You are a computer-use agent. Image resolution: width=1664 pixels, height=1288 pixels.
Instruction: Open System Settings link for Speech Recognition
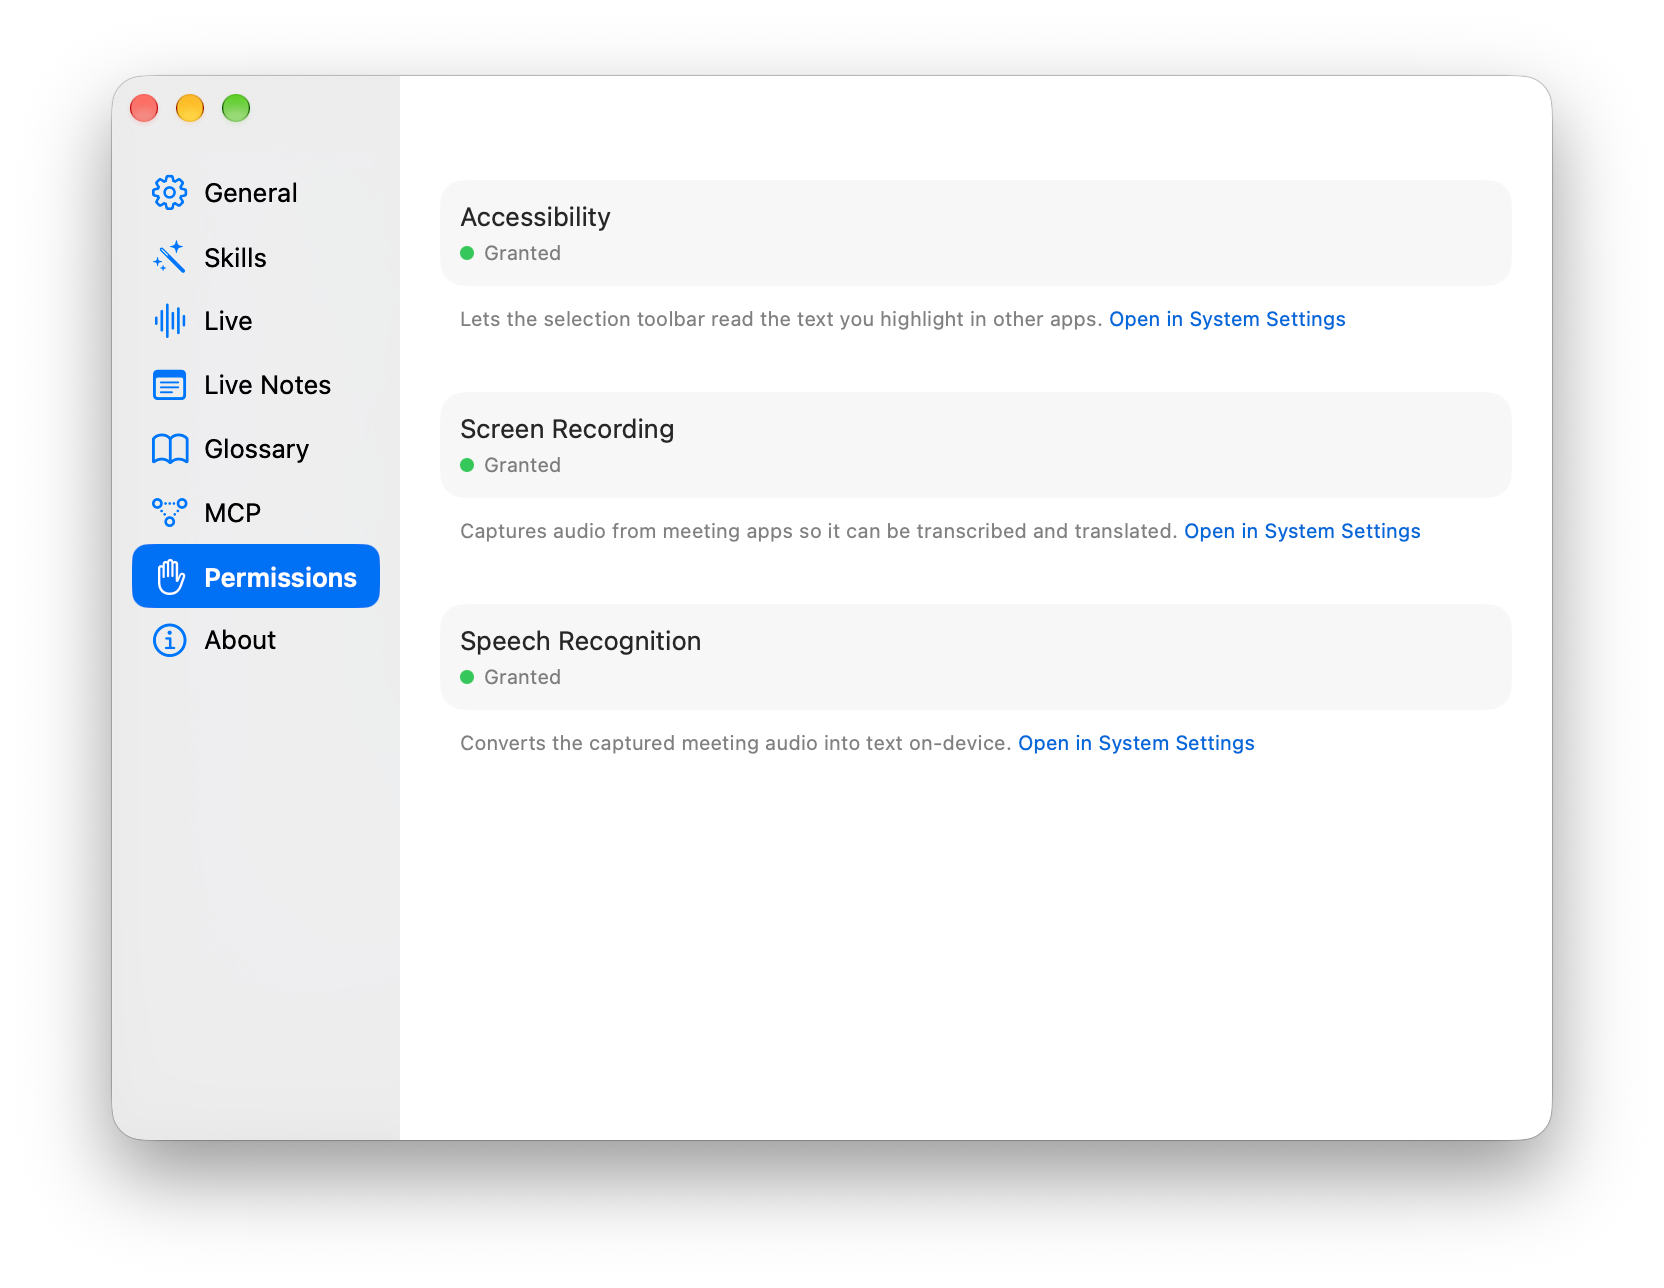coord(1136,743)
